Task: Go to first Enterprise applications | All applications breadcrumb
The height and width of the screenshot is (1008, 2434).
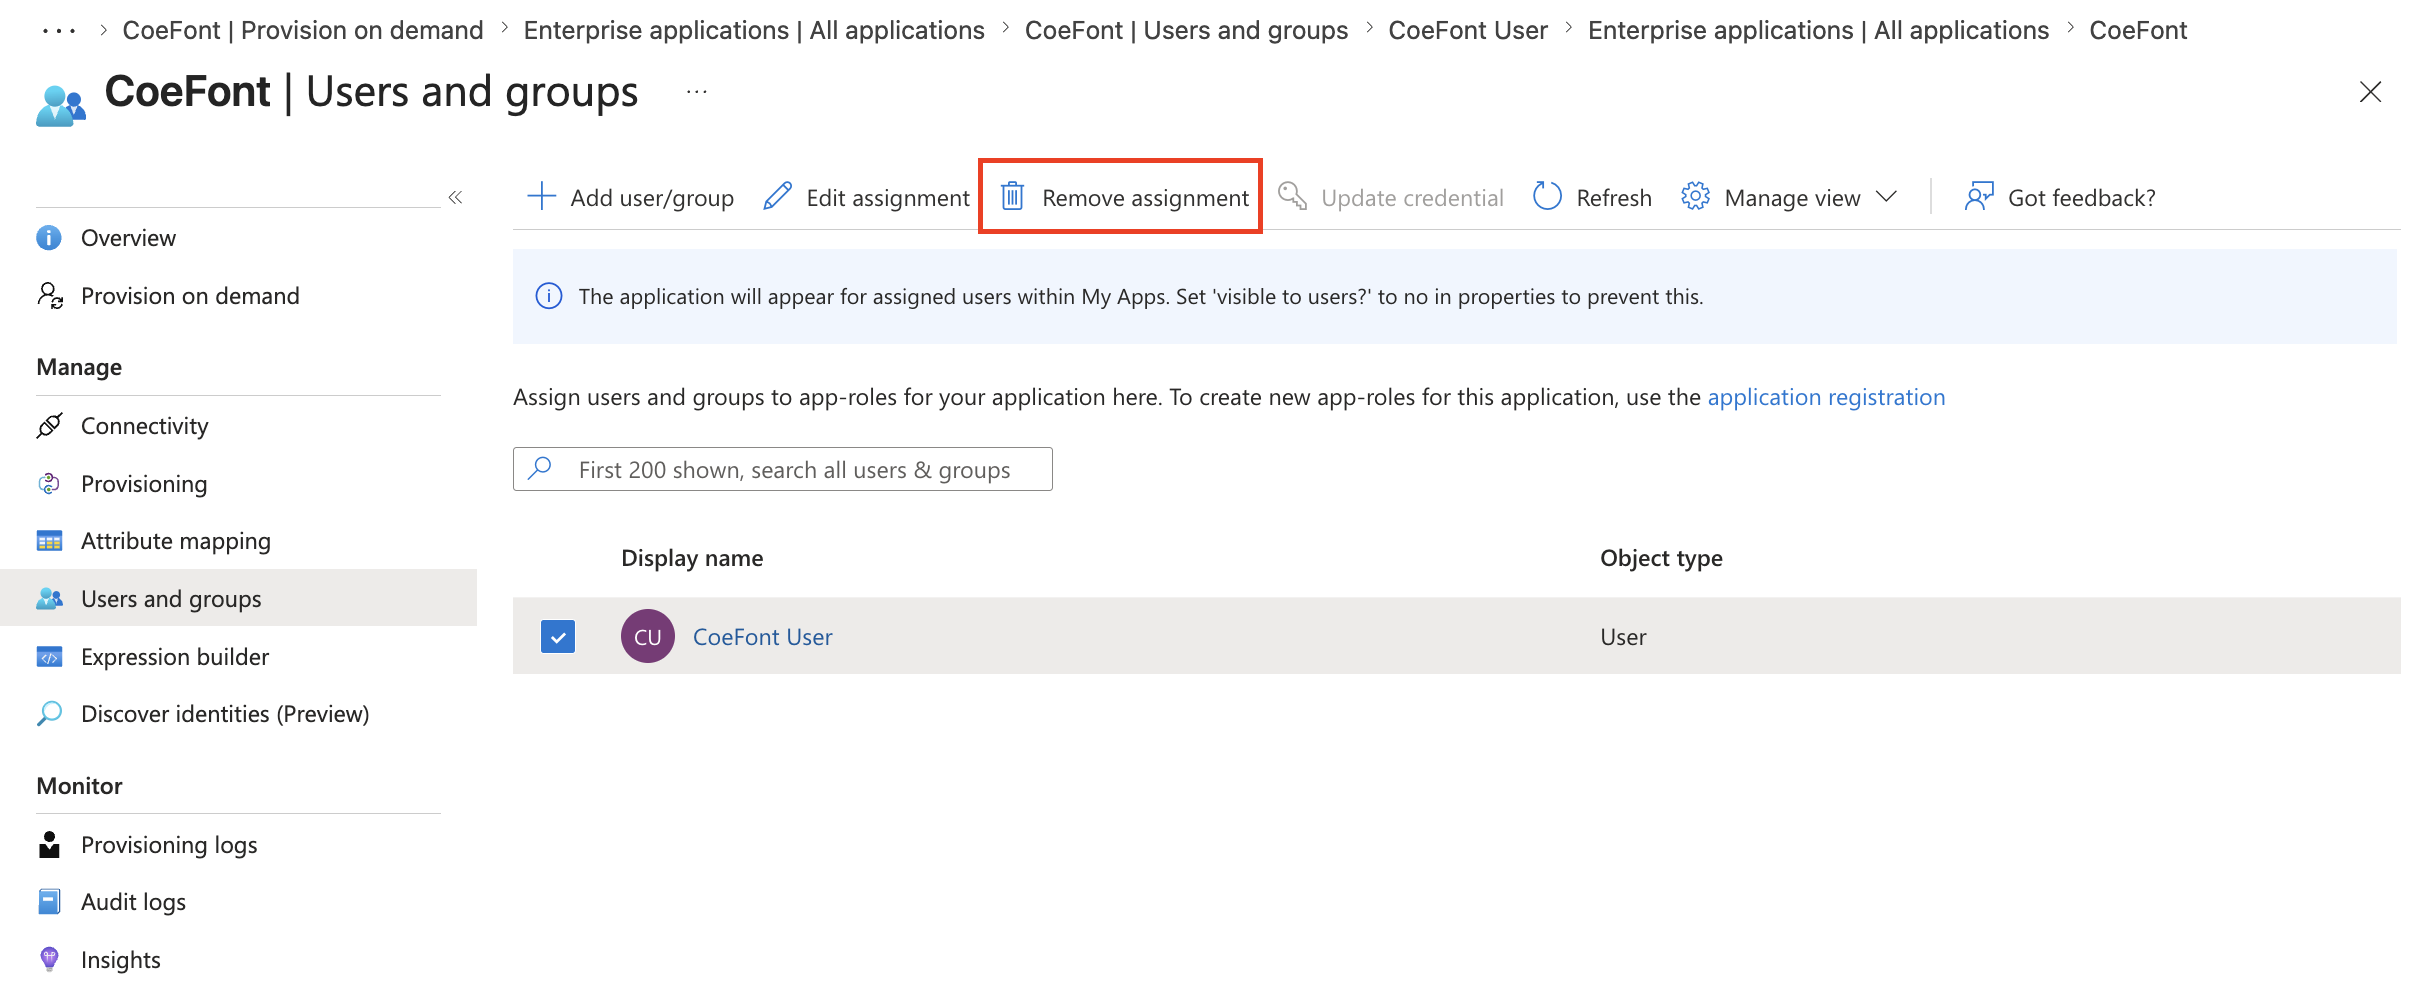Action: (x=754, y=31)
